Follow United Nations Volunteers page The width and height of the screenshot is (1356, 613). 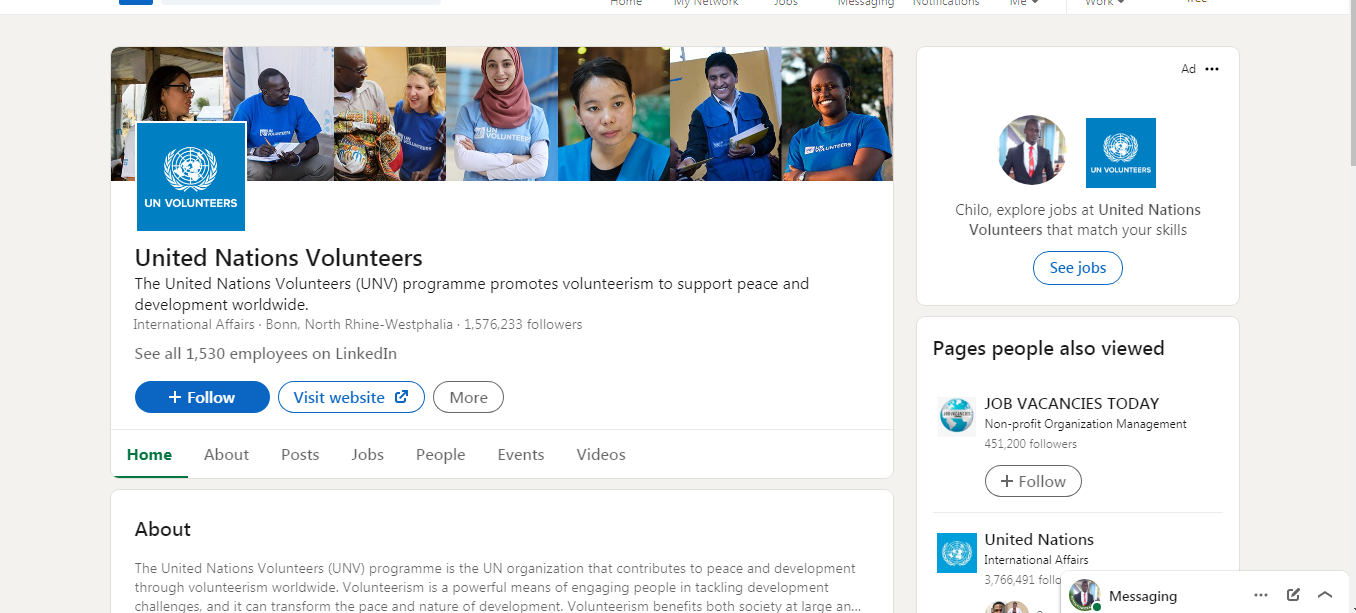coord(202,397)
